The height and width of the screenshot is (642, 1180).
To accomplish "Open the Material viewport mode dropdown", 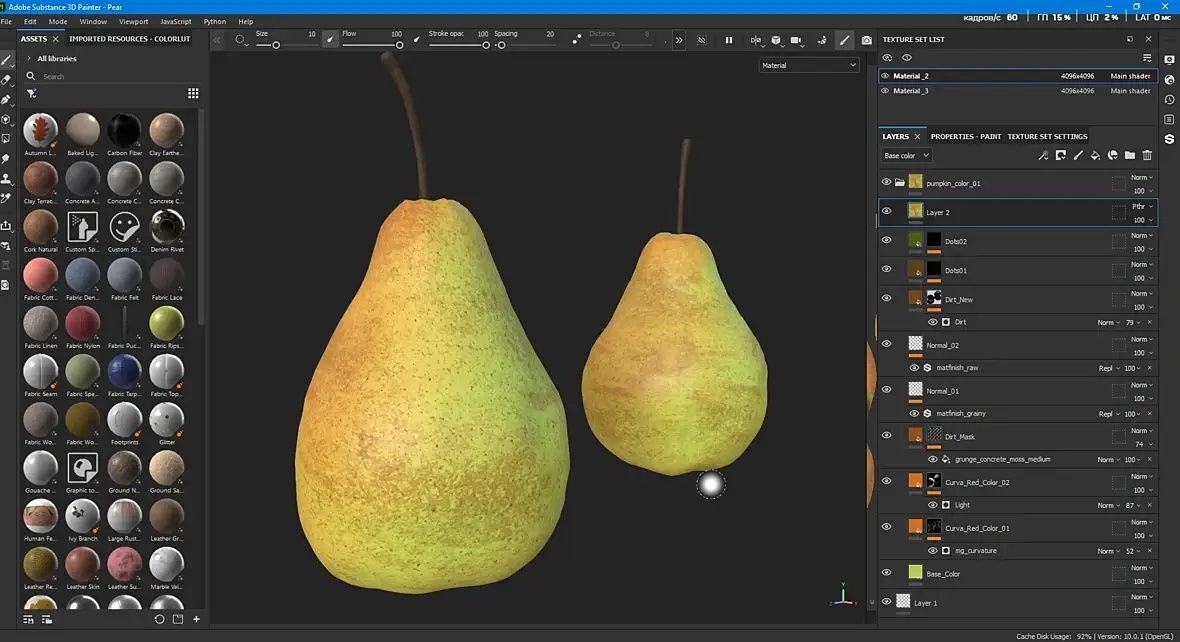I will pos(808,65).
